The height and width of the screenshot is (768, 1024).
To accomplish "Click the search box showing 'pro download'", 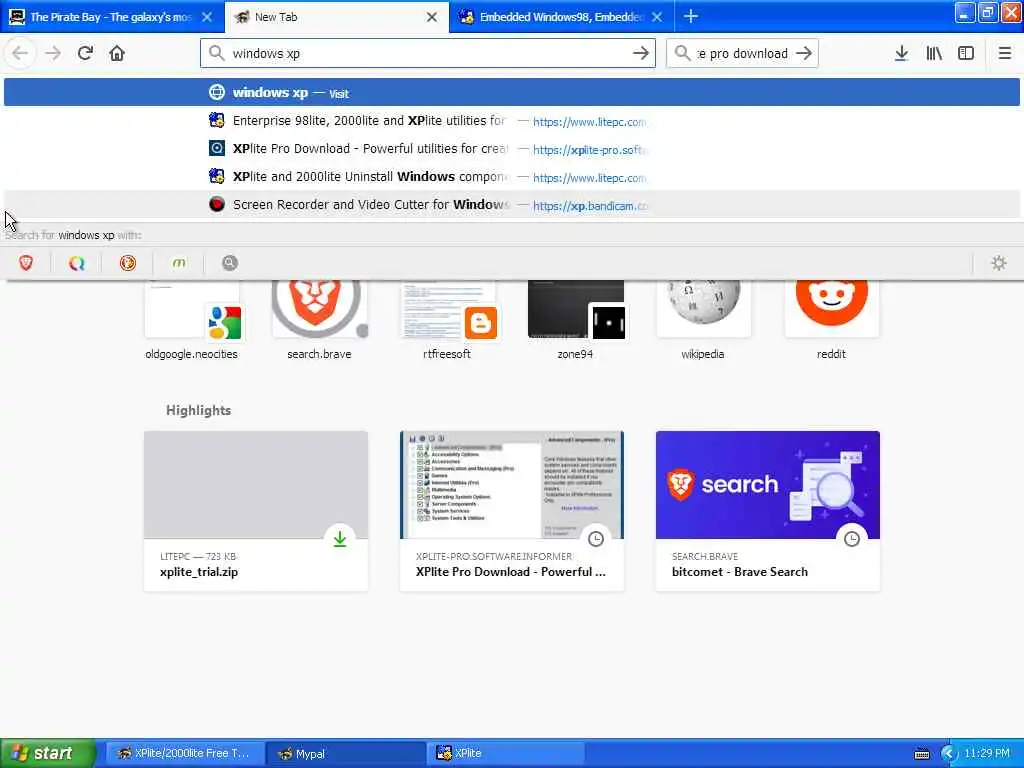I will 742,53.
